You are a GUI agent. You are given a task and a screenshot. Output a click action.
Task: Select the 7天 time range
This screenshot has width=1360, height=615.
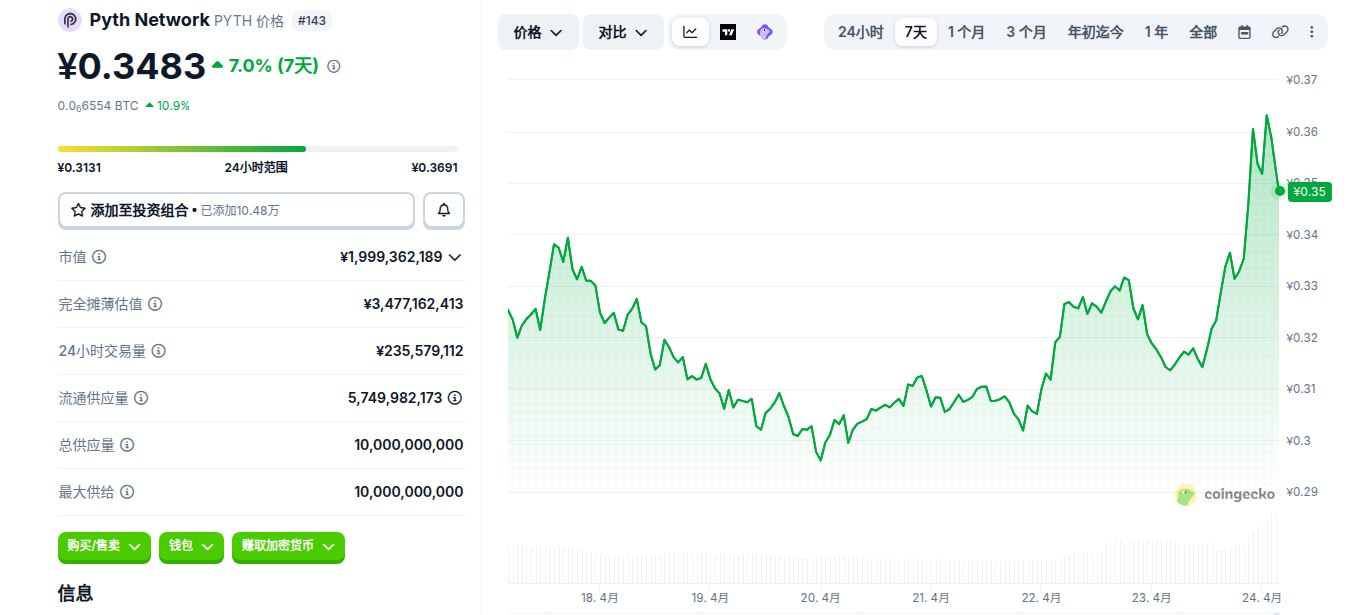915,32
